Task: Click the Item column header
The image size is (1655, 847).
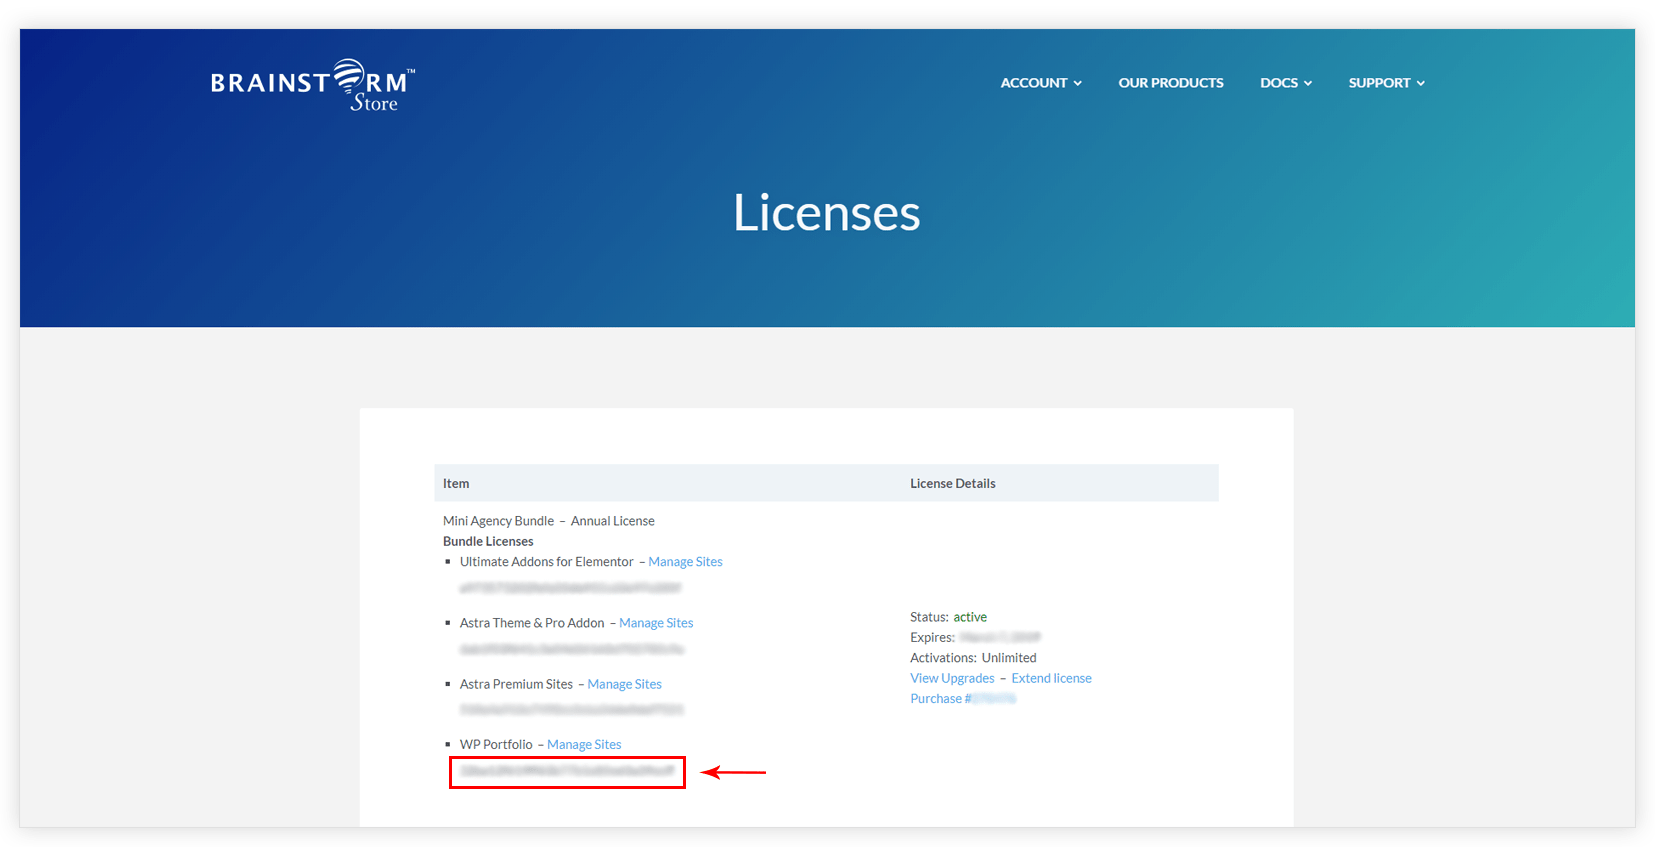Action: (456, 483)
